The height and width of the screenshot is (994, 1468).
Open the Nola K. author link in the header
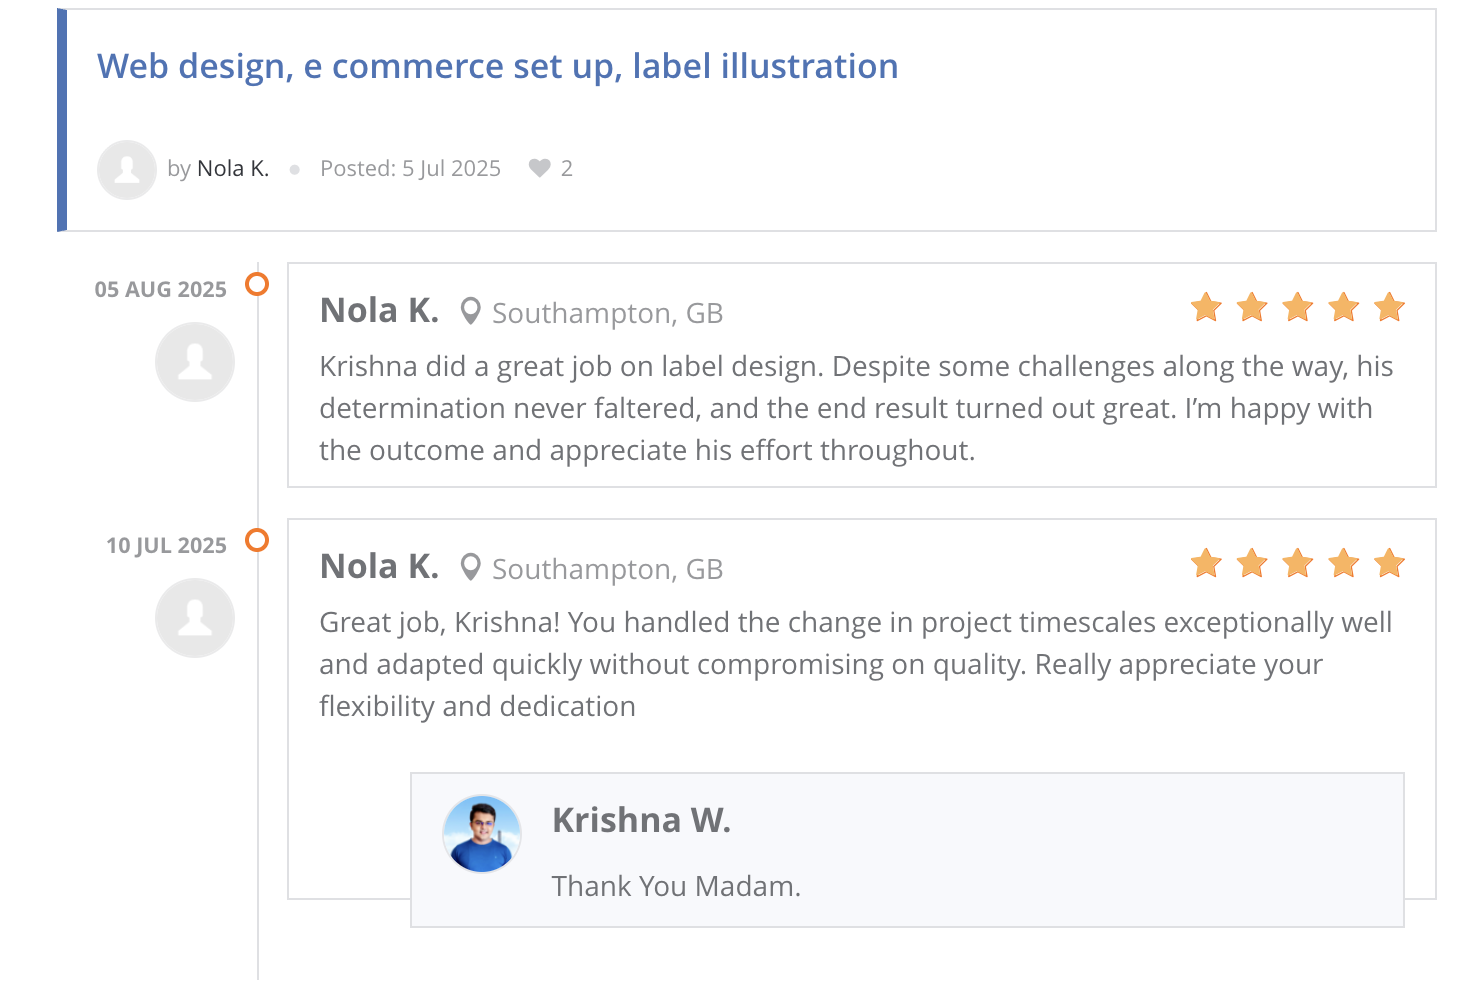(233, 169)
